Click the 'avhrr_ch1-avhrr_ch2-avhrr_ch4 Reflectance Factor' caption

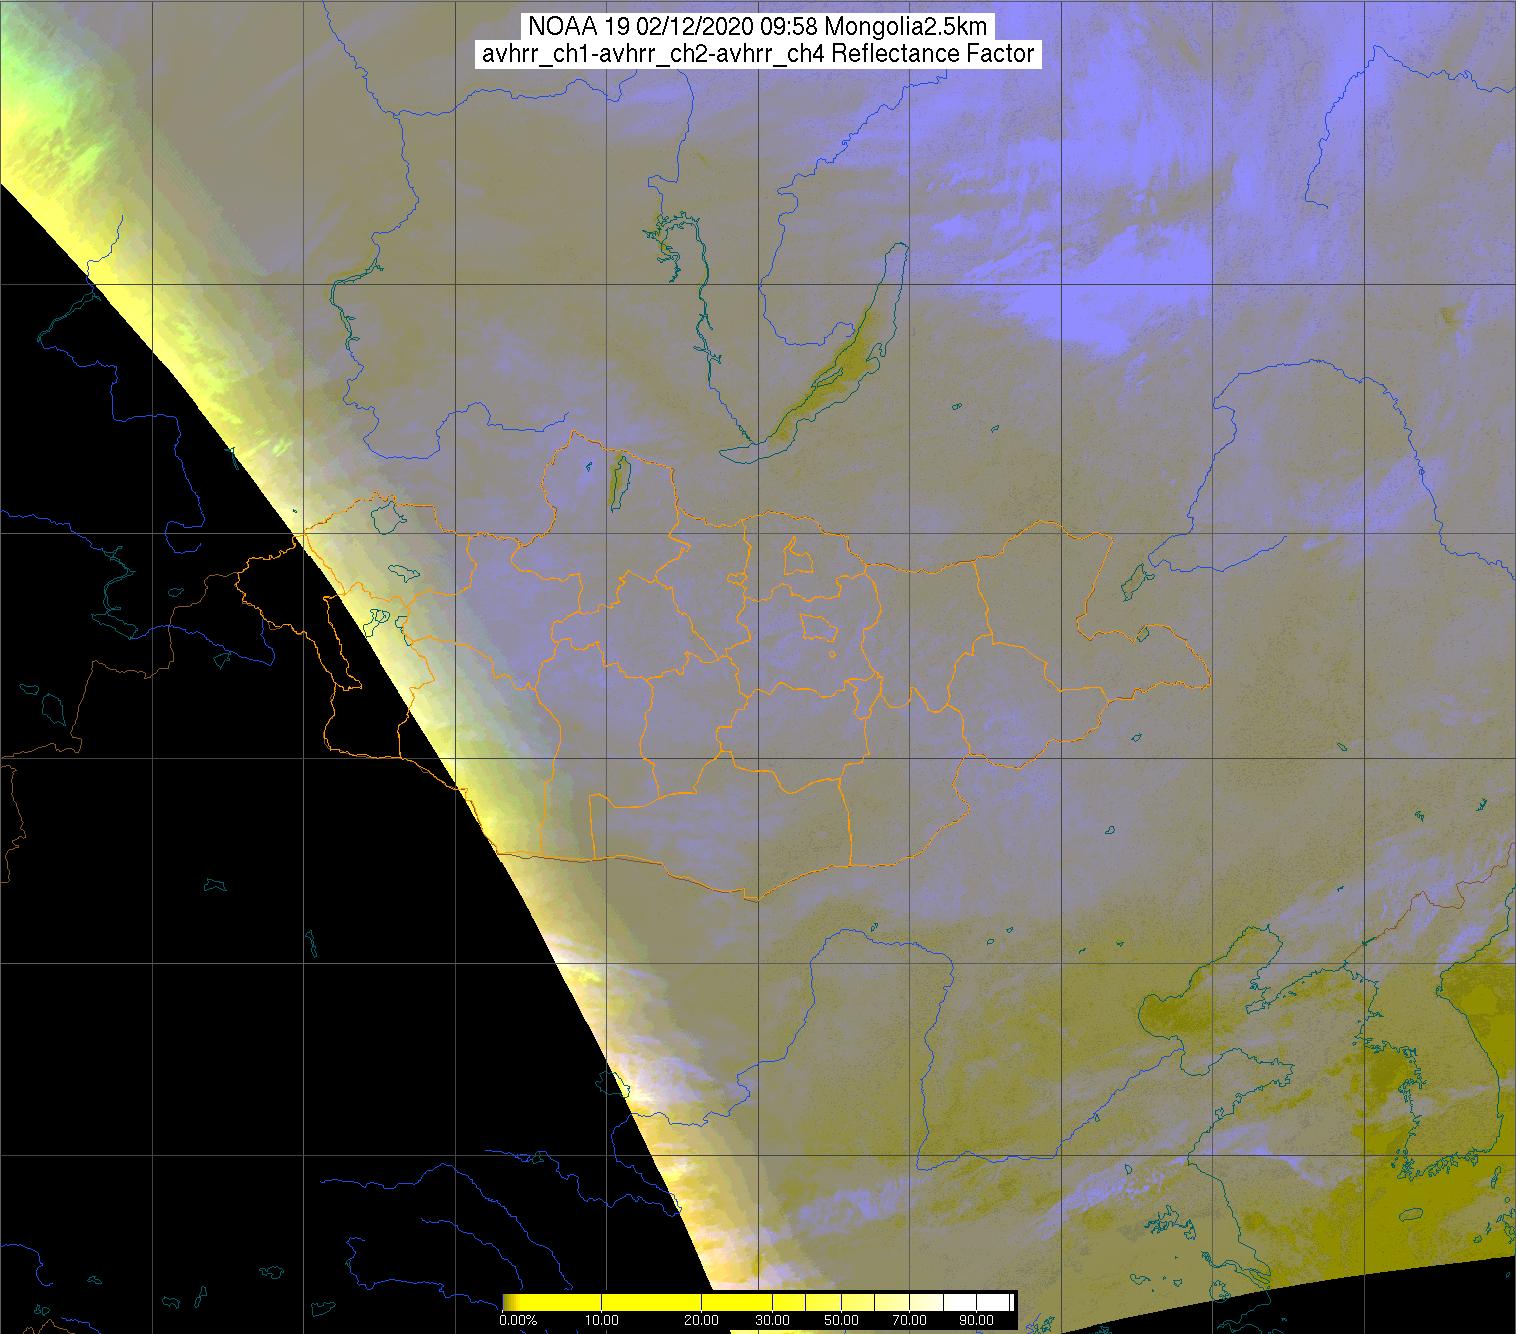(x=757, y=54)
